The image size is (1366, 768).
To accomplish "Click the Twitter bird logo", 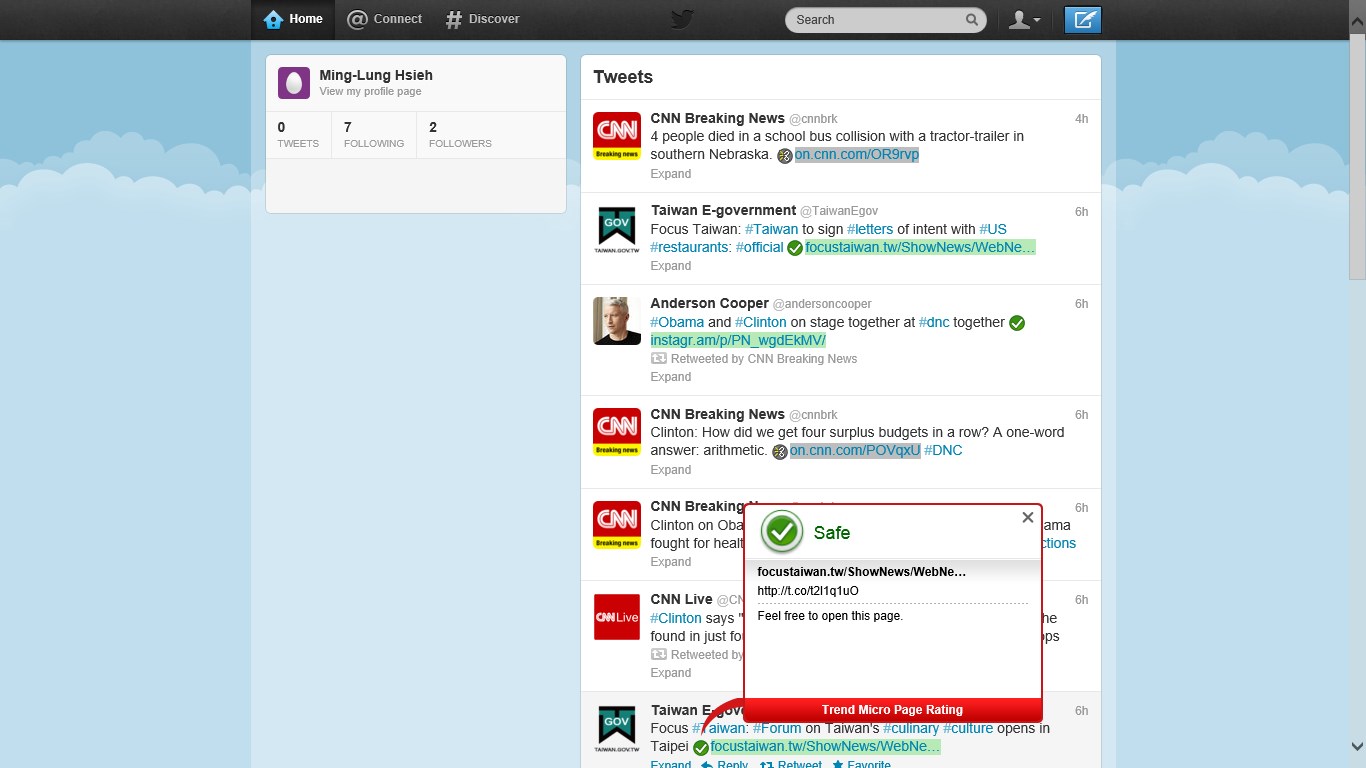I will 682,19.
